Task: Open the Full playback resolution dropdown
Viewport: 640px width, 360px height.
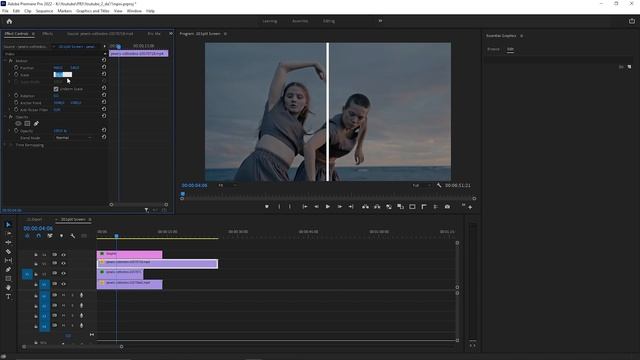Action: tap(421, 185)
